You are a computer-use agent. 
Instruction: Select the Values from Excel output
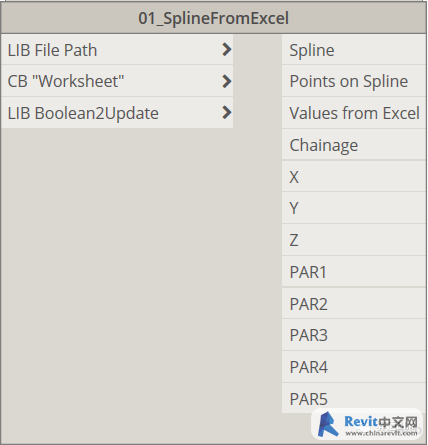[354, 113]
